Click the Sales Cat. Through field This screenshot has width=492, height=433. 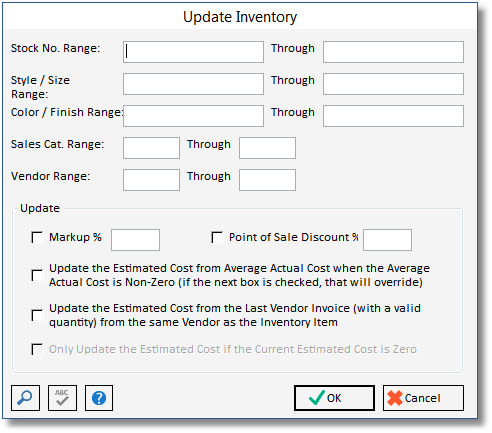267,148
